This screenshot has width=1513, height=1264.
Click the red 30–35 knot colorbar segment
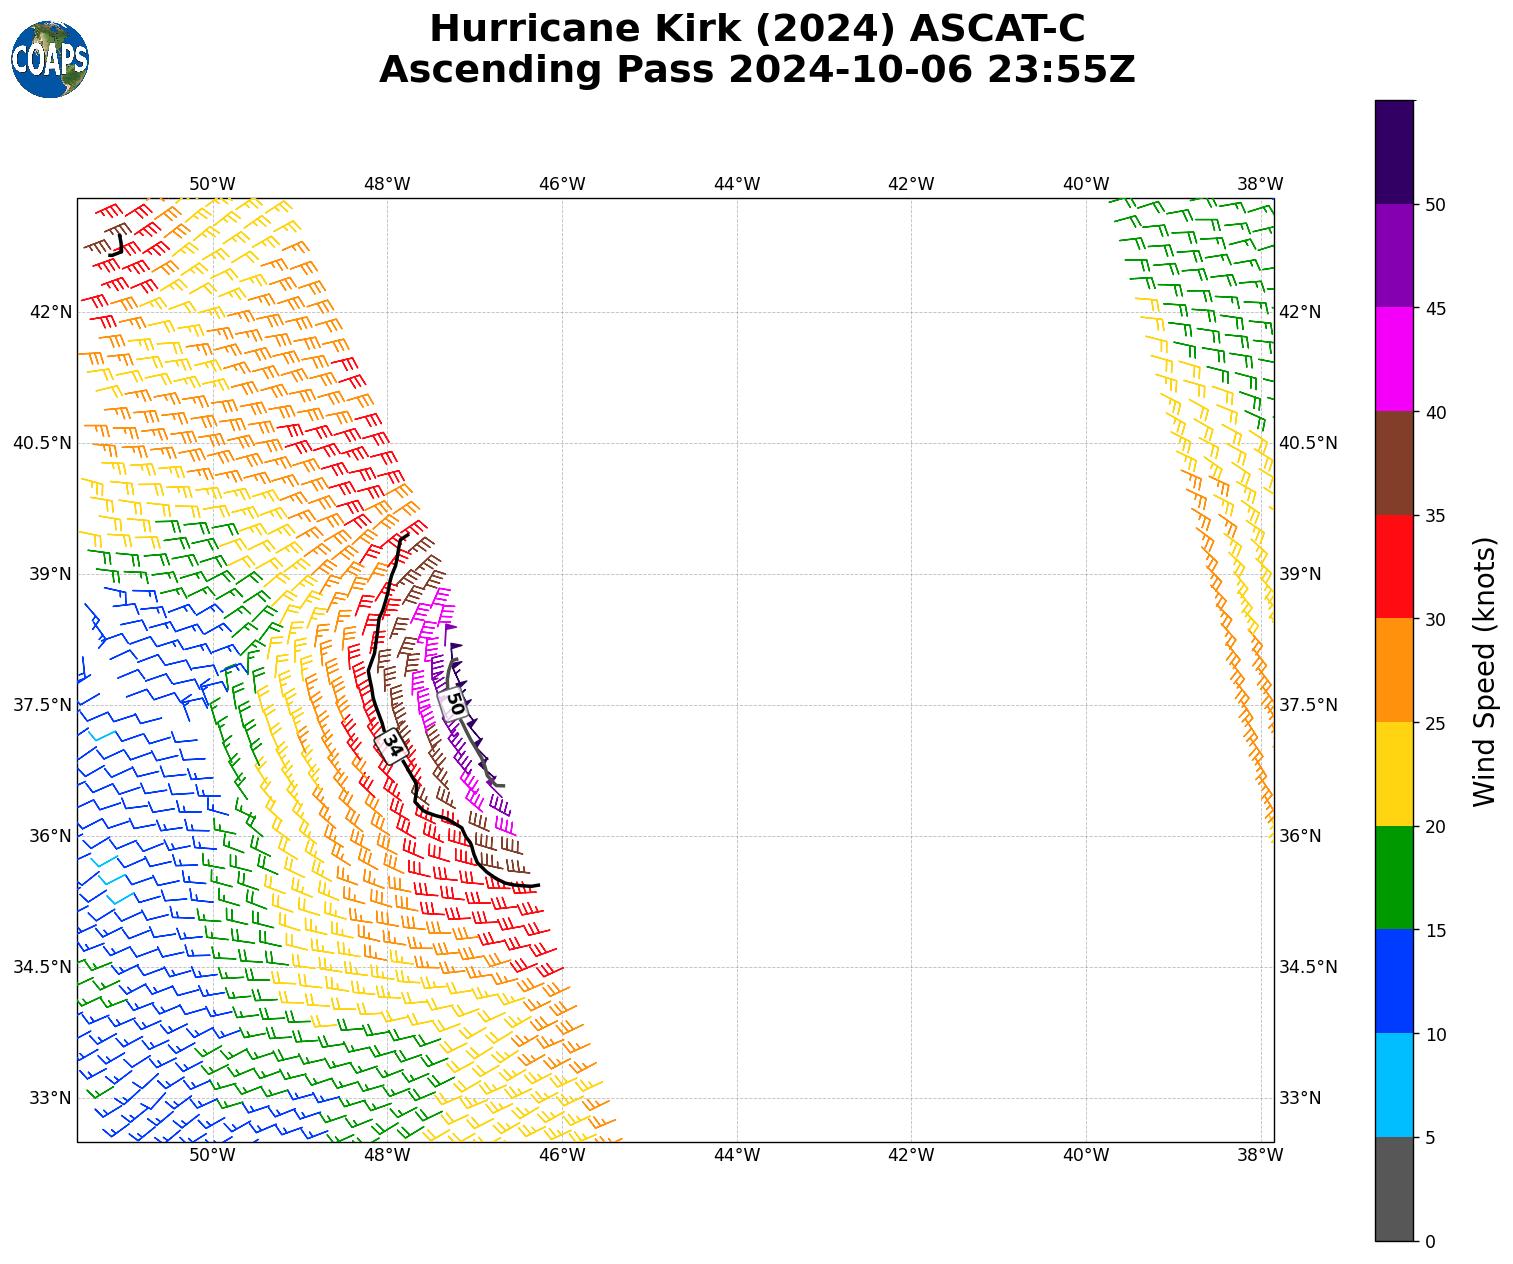coord(1394,567)
